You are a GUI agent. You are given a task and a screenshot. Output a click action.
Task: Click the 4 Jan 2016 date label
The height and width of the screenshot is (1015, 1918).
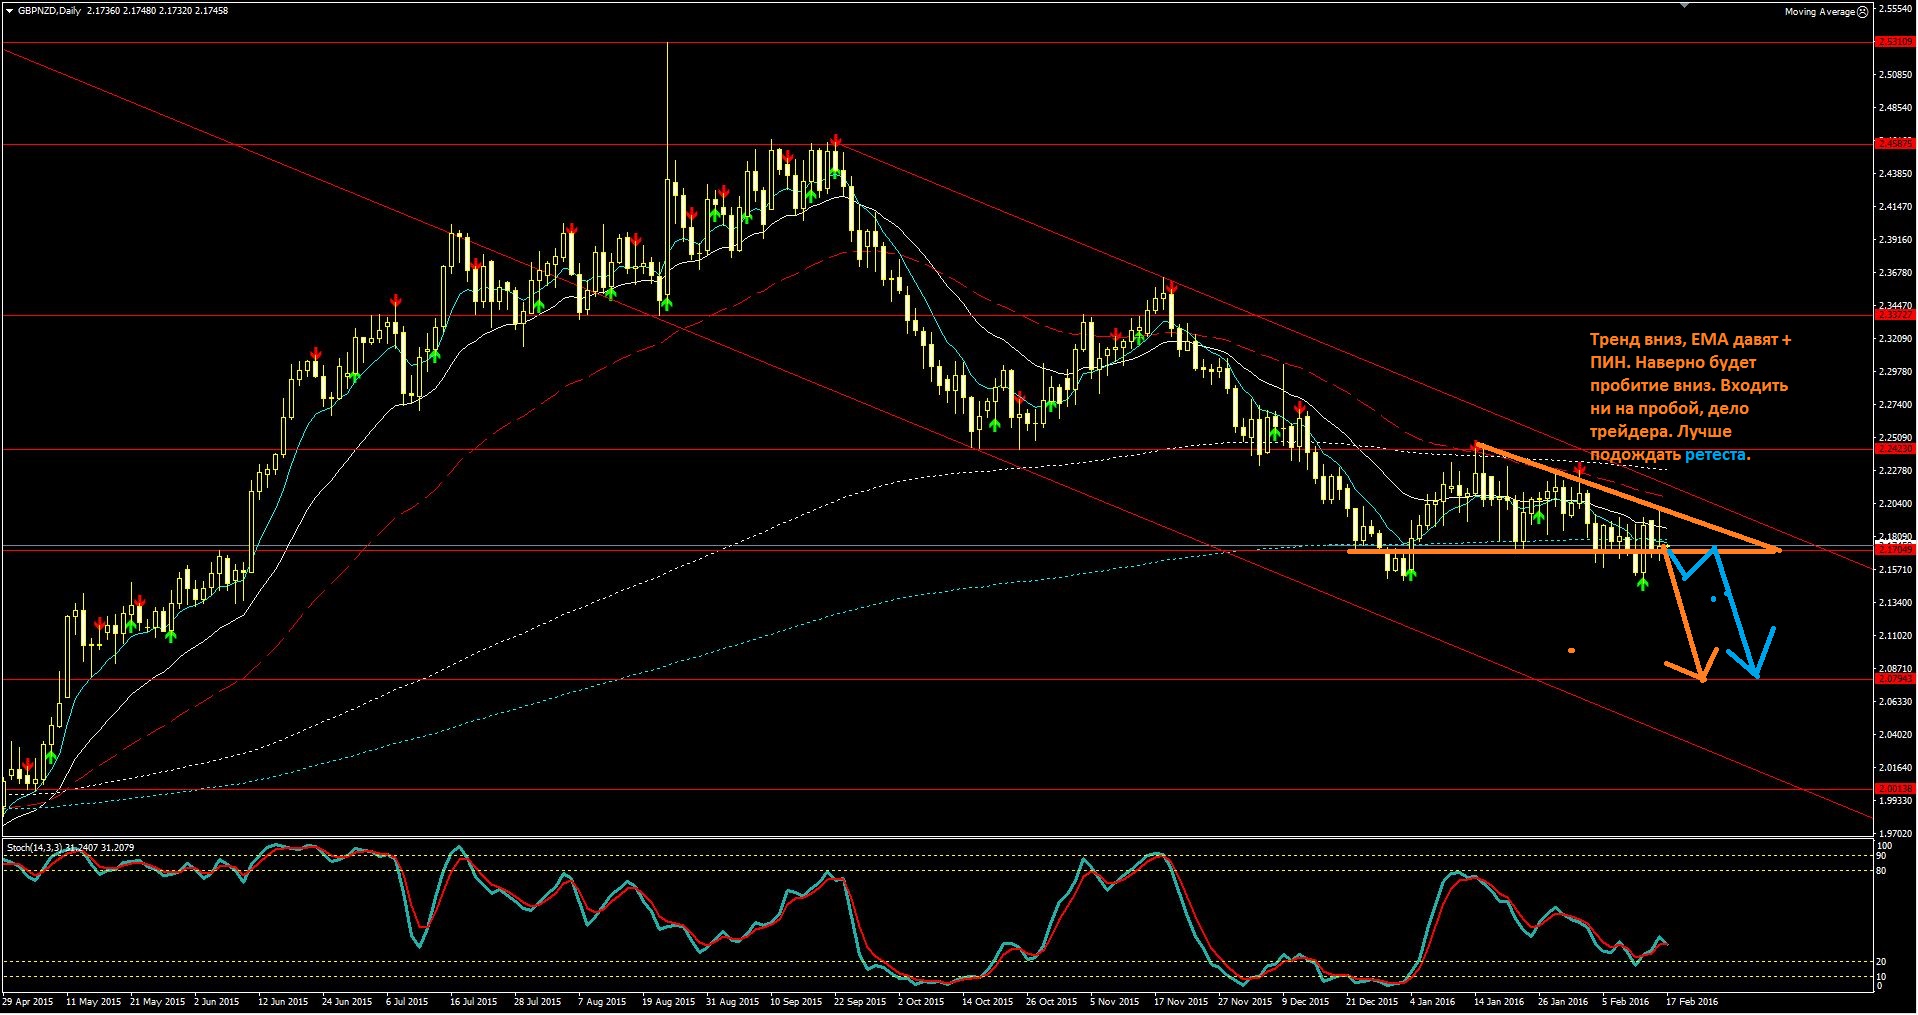tap(1432, 1002)
